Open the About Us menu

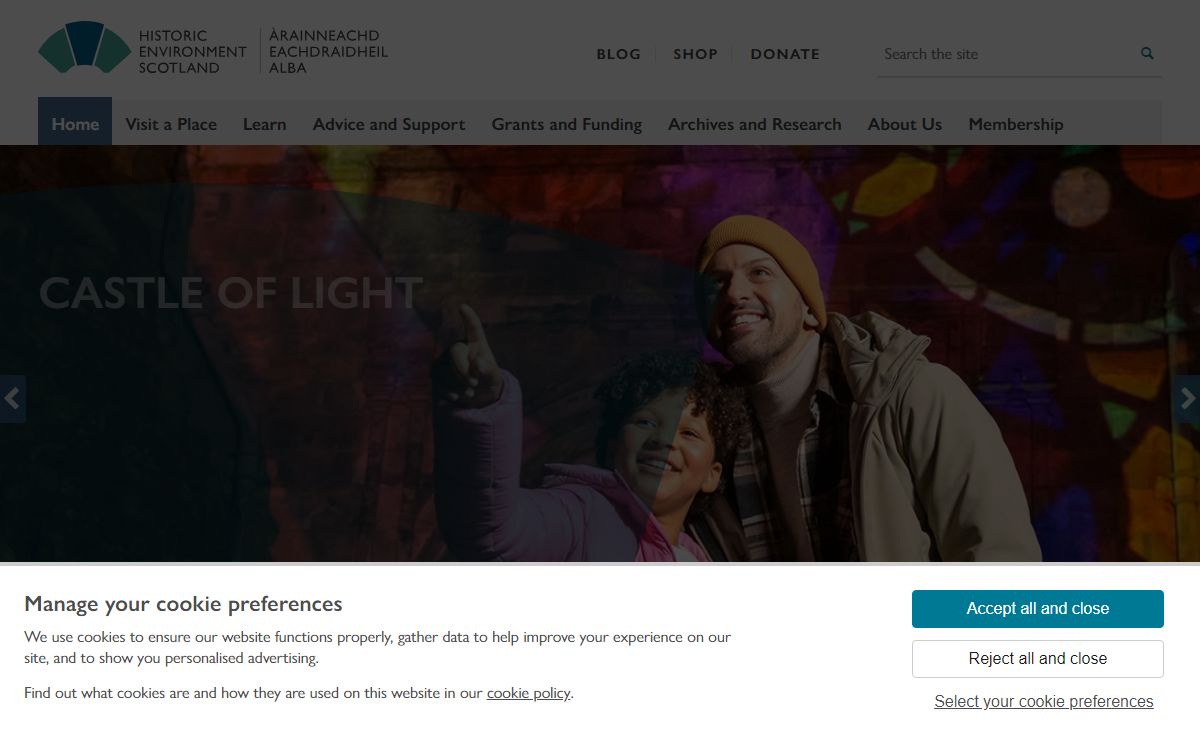pos(904,124)
